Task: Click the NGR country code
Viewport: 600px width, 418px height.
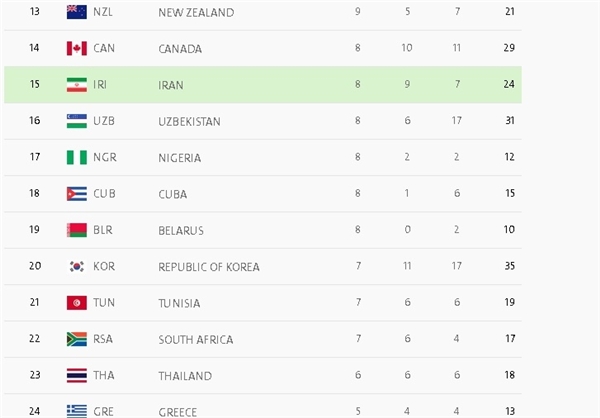Action: pyautogui.click(x=104, y=157)
